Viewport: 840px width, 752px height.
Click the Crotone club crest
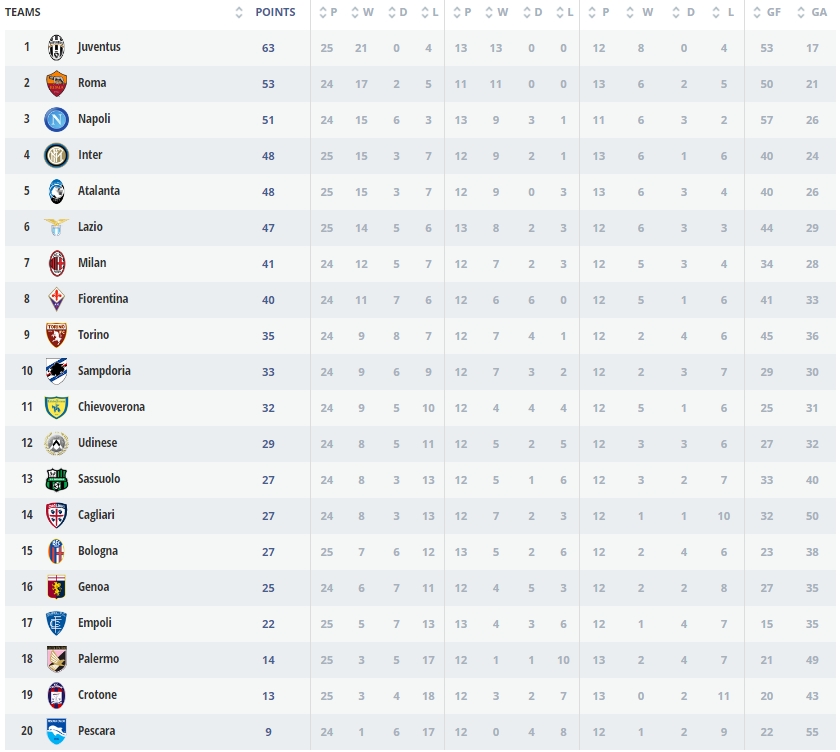click(56, 696)
